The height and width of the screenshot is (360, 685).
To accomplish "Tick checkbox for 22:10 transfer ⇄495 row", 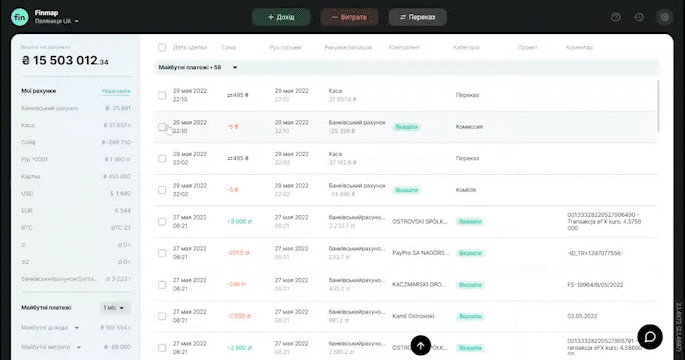I will 162,95.
